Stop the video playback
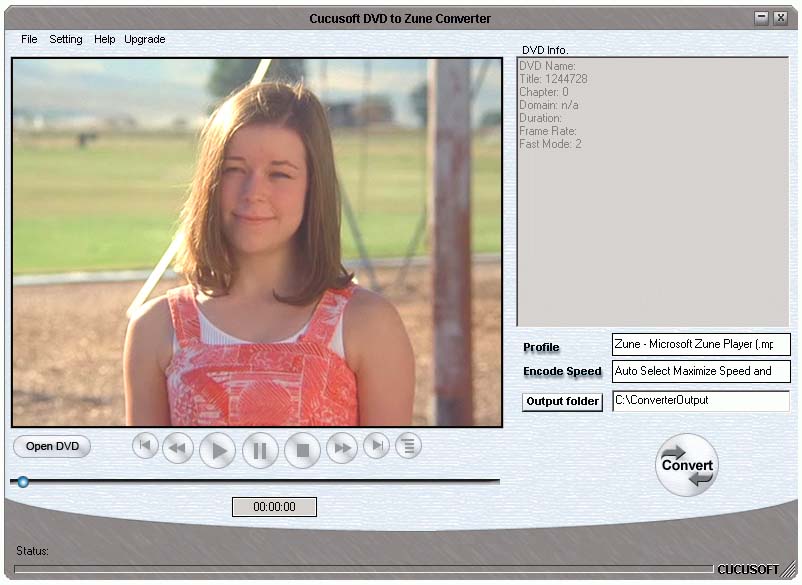The height and width of the screenshot is (585, 802). click(303, 450)
